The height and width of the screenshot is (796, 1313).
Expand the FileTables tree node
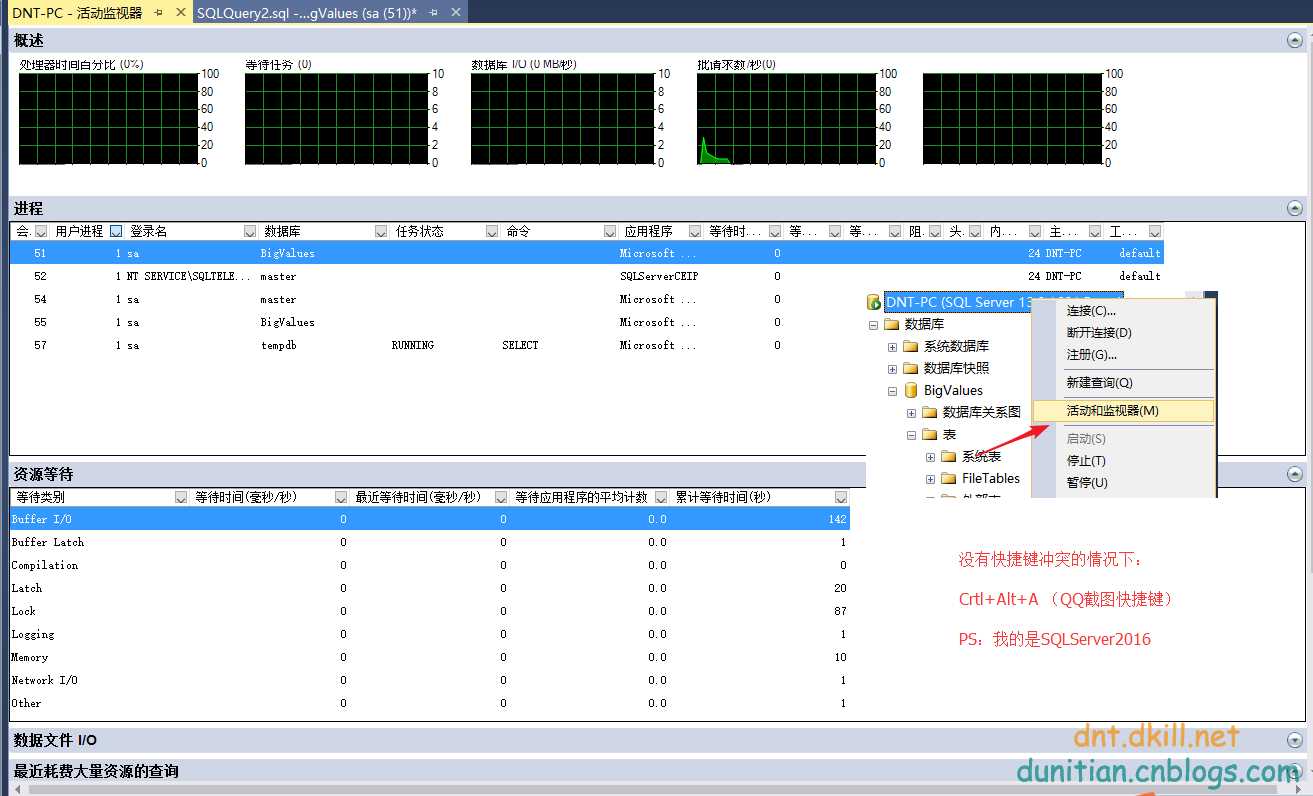click(x=931, y=478)
